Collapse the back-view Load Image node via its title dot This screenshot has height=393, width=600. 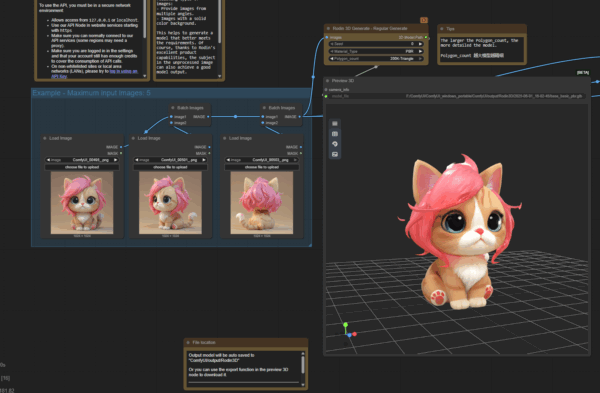[225, 138]
